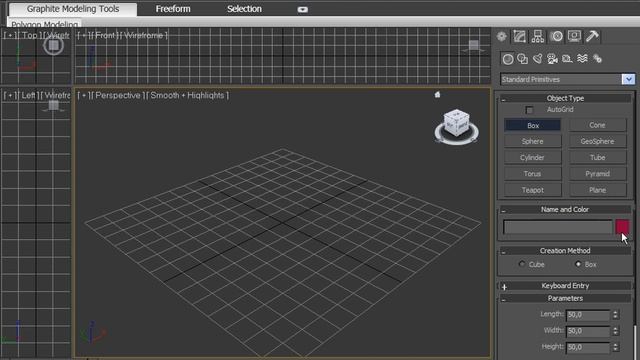This screenshot has height=360, width=640.
Task: Click the Length value field
Action: pos(588,315)
